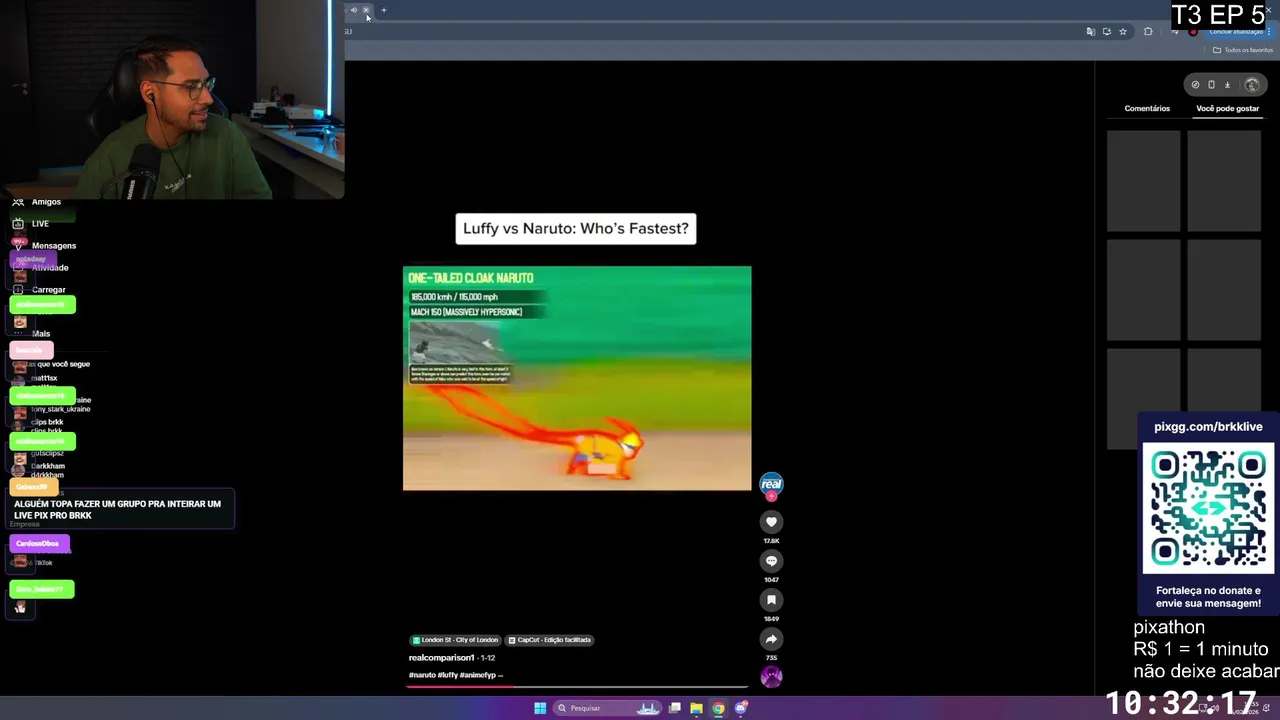The width and height of the screenshot is (1280, 720).
Task: Open the Chrome three-dot menu
Action: pos(1270,32)
